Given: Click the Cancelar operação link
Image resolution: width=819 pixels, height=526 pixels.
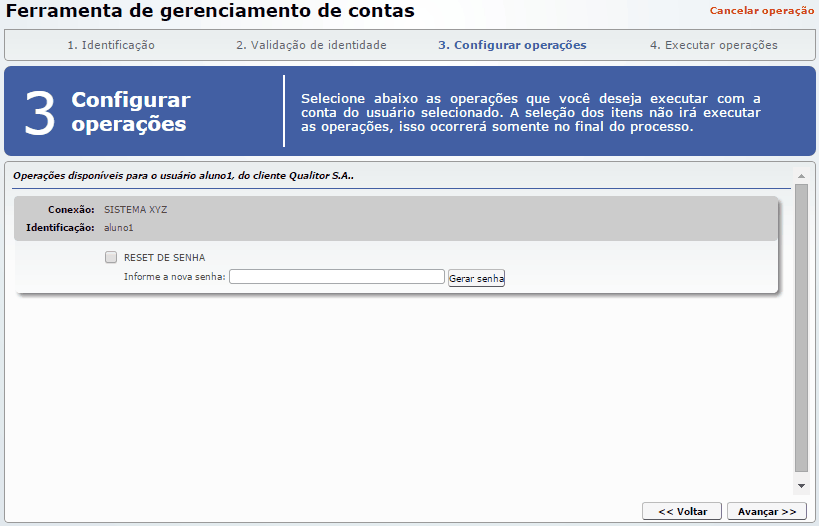Looking at the screenshot, I should coord(761,10).
